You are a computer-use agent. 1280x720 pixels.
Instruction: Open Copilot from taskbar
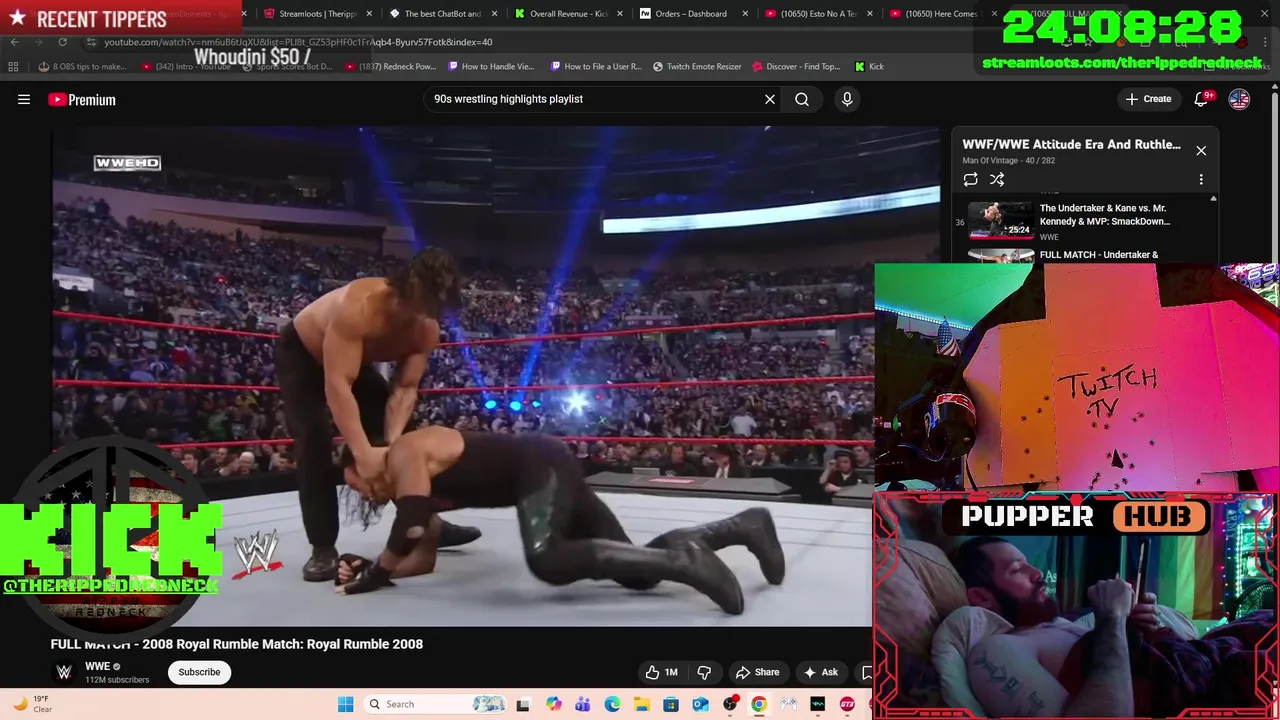pos(554,704)
